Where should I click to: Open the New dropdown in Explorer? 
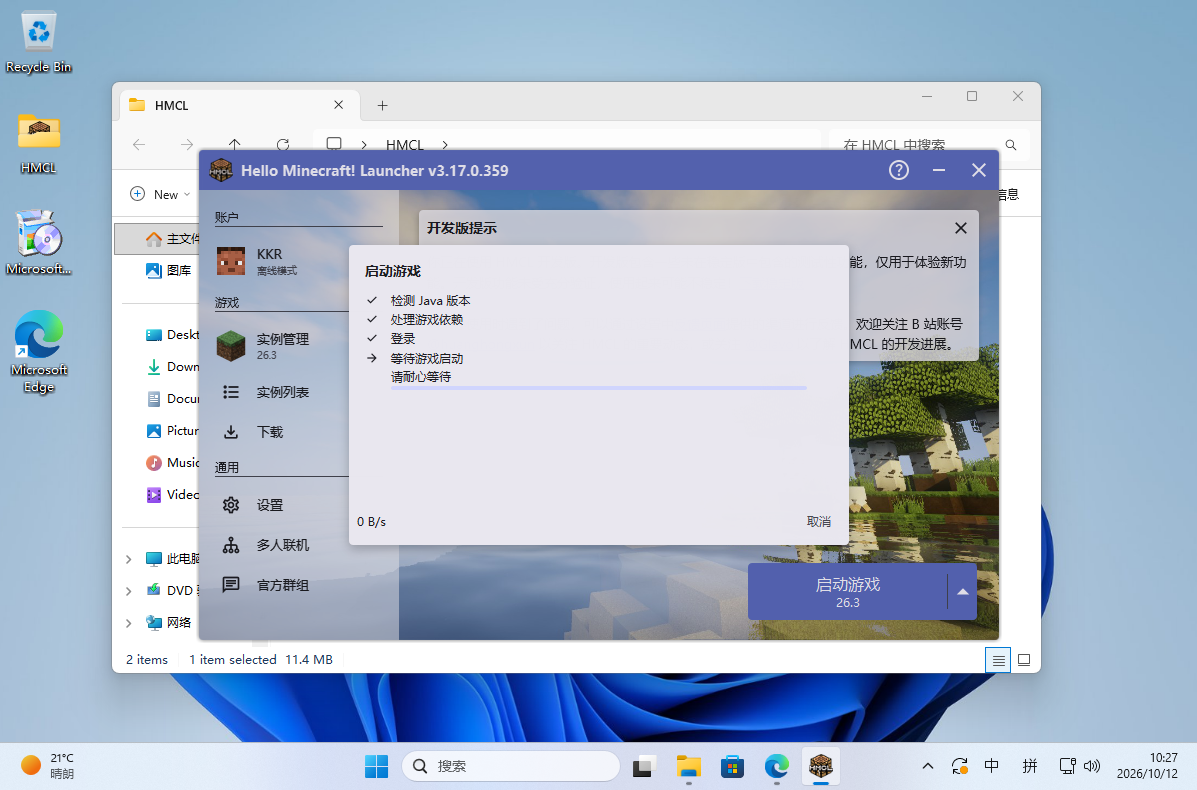point(160,195)
